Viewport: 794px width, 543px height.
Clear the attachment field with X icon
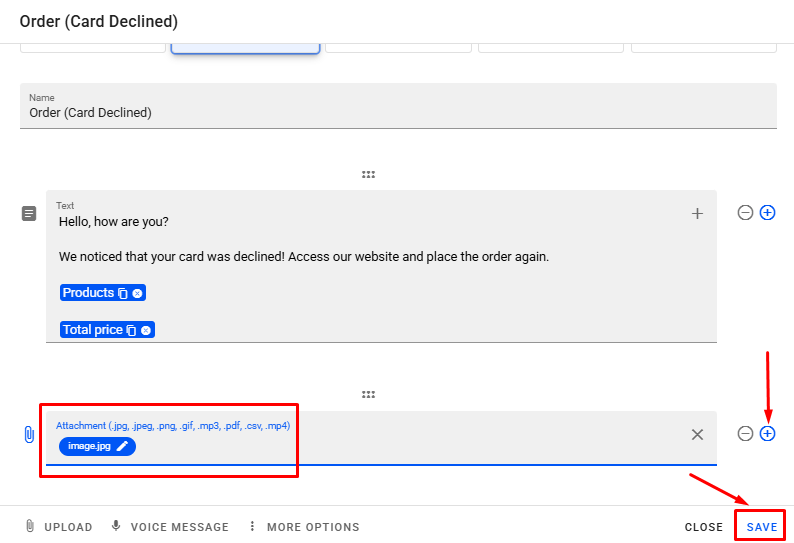697,434
